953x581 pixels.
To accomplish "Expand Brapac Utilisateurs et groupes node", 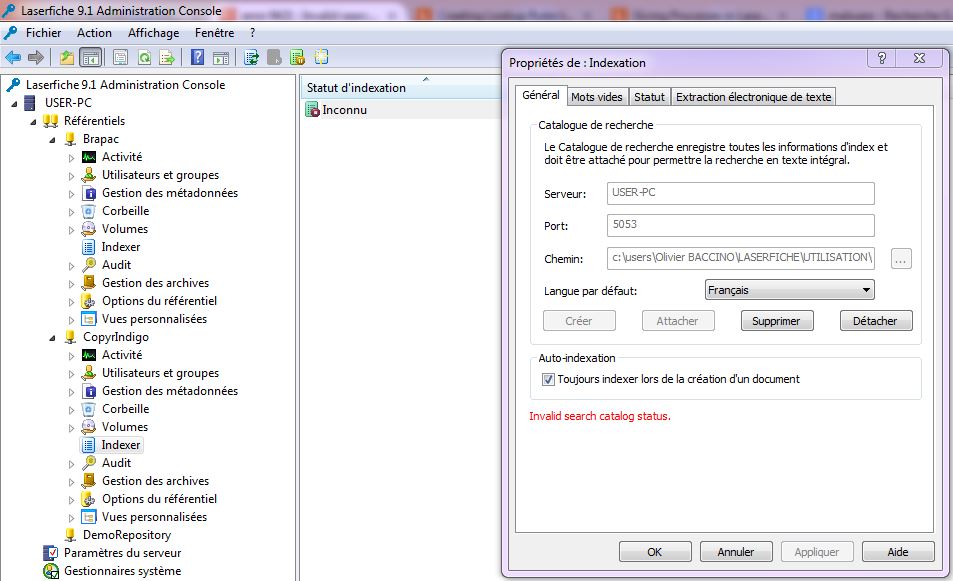I will (x=71, y=176).
